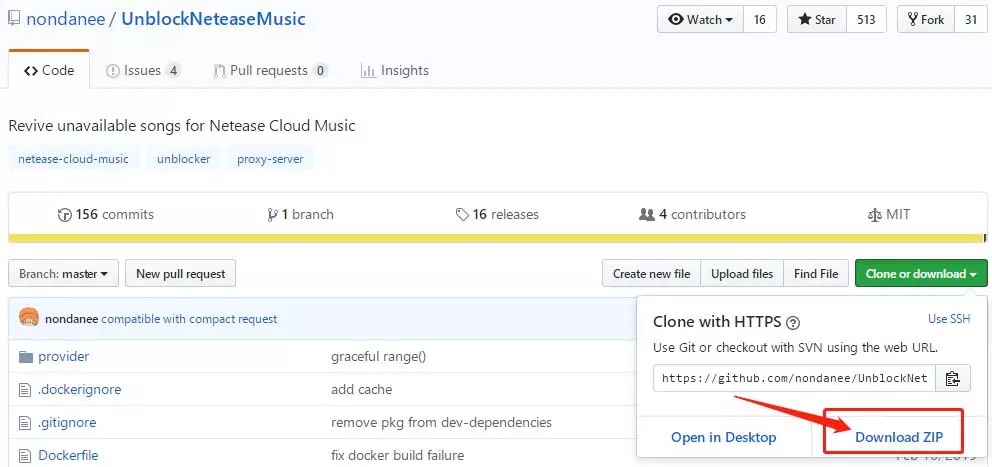
Task: View the 1 branch list
Action: click(x=301, y=215)
